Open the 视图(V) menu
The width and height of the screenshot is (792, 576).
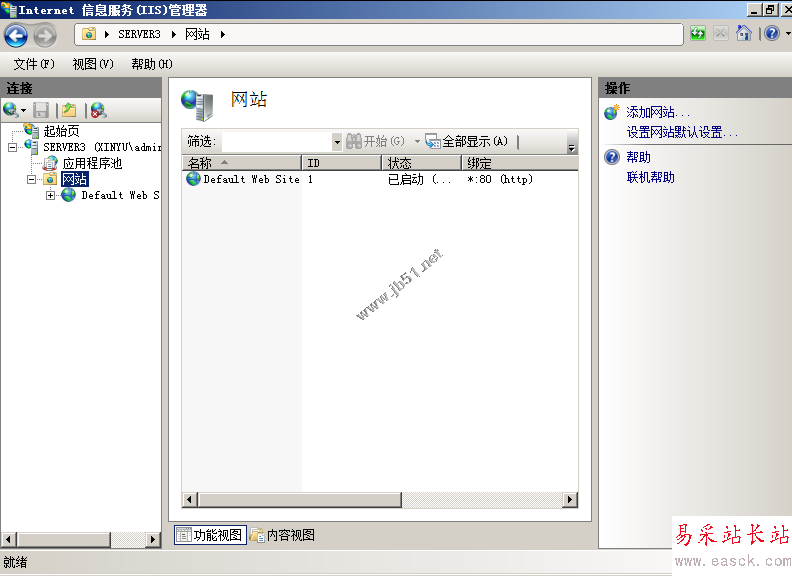[93, 64]
